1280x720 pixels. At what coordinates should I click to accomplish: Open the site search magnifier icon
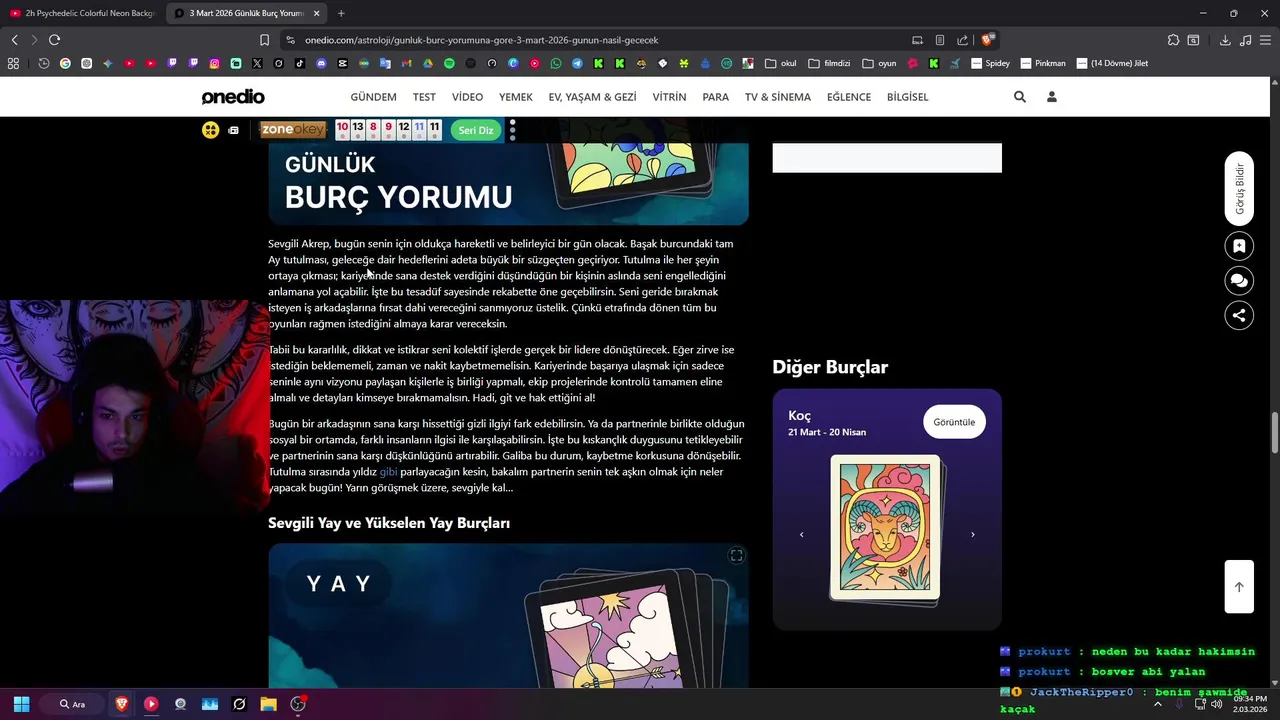click(x=1019, y=97)
